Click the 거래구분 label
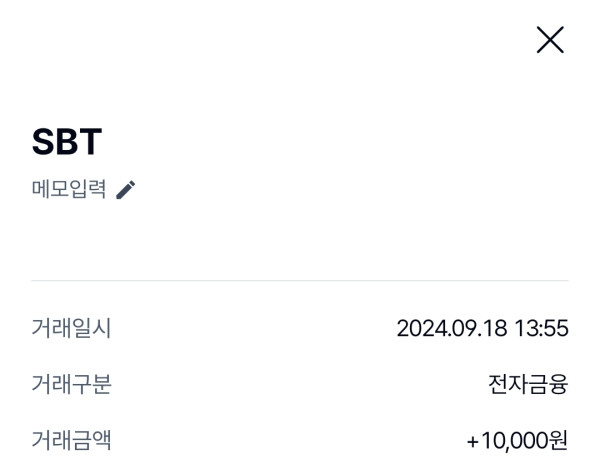600x469 pixels. 71,384
